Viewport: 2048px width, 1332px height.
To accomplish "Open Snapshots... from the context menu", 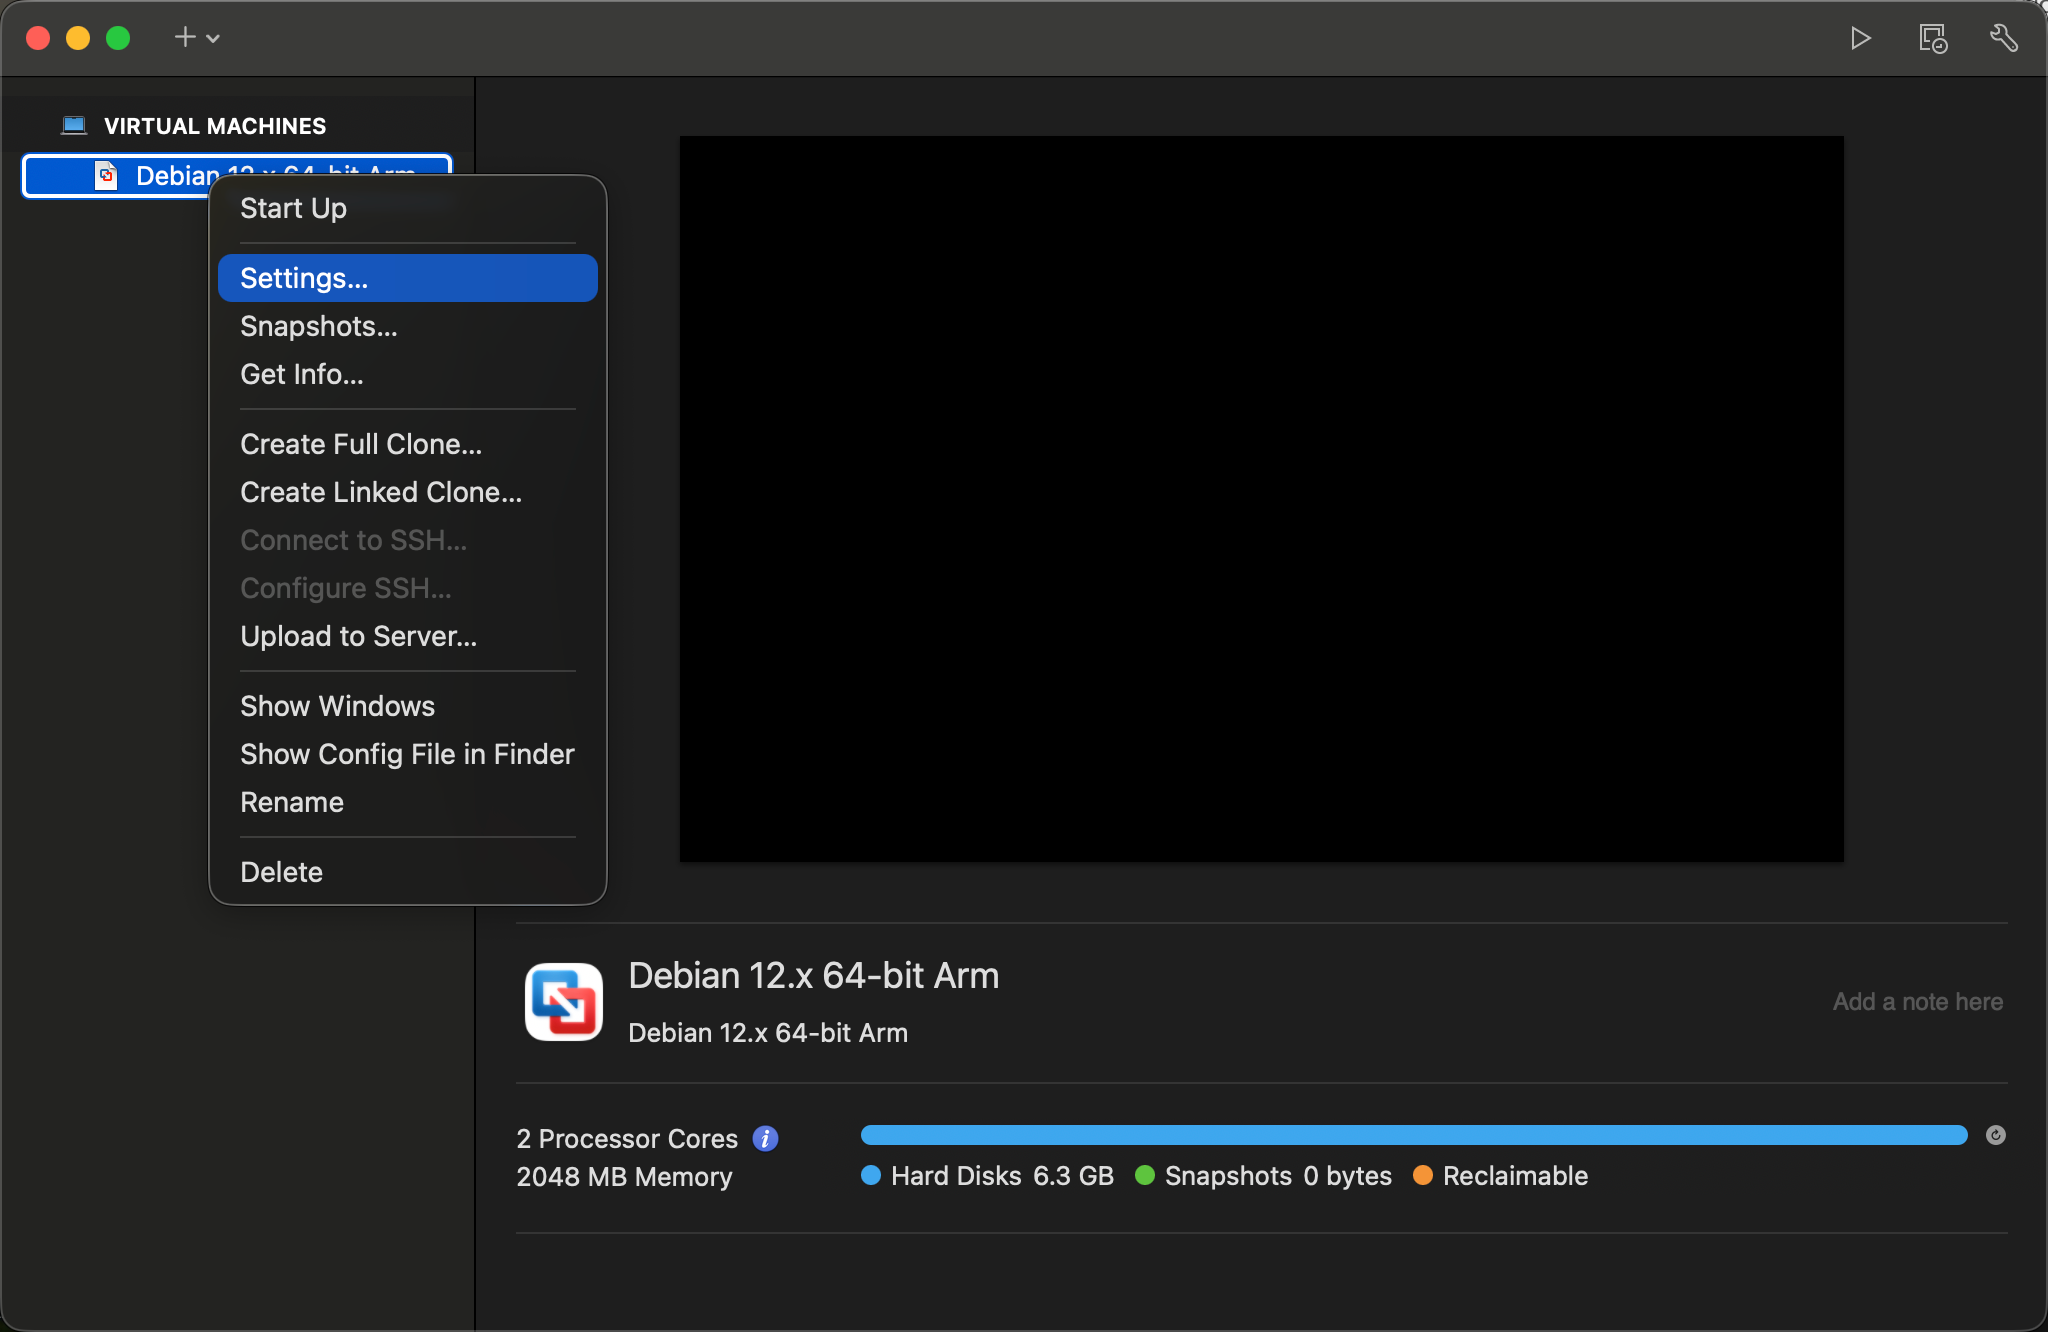I will pyautogui.click(x=318, y=326).
